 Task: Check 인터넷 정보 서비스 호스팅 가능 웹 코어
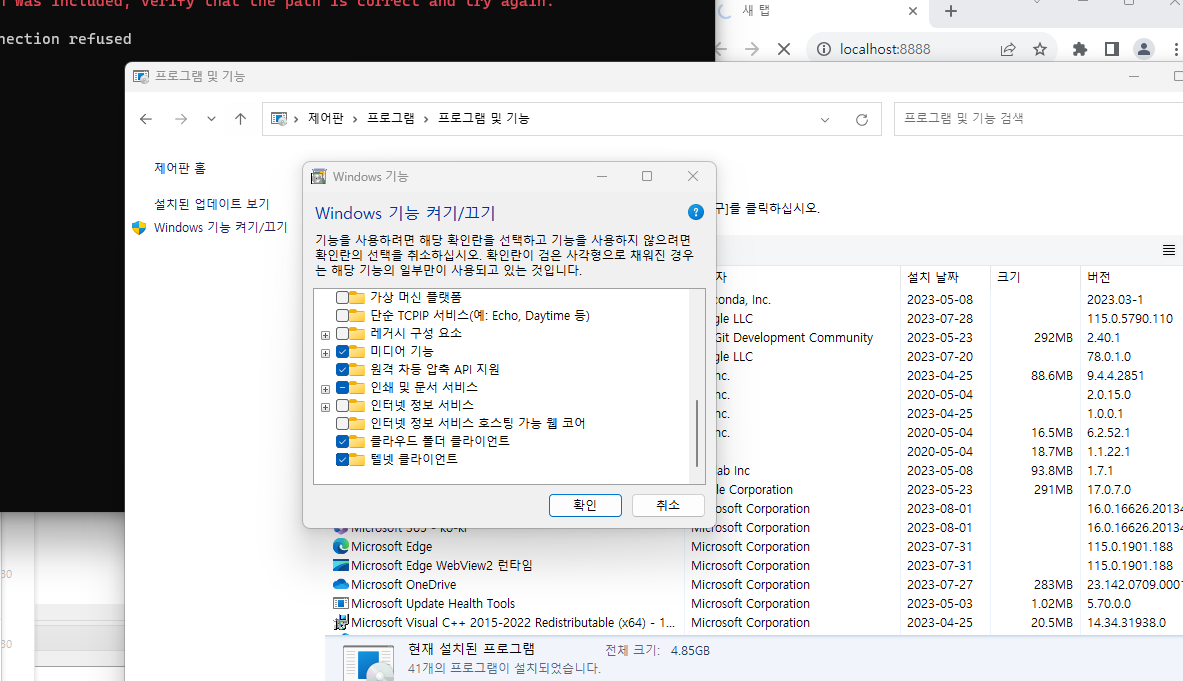click(x=342, y=424)
